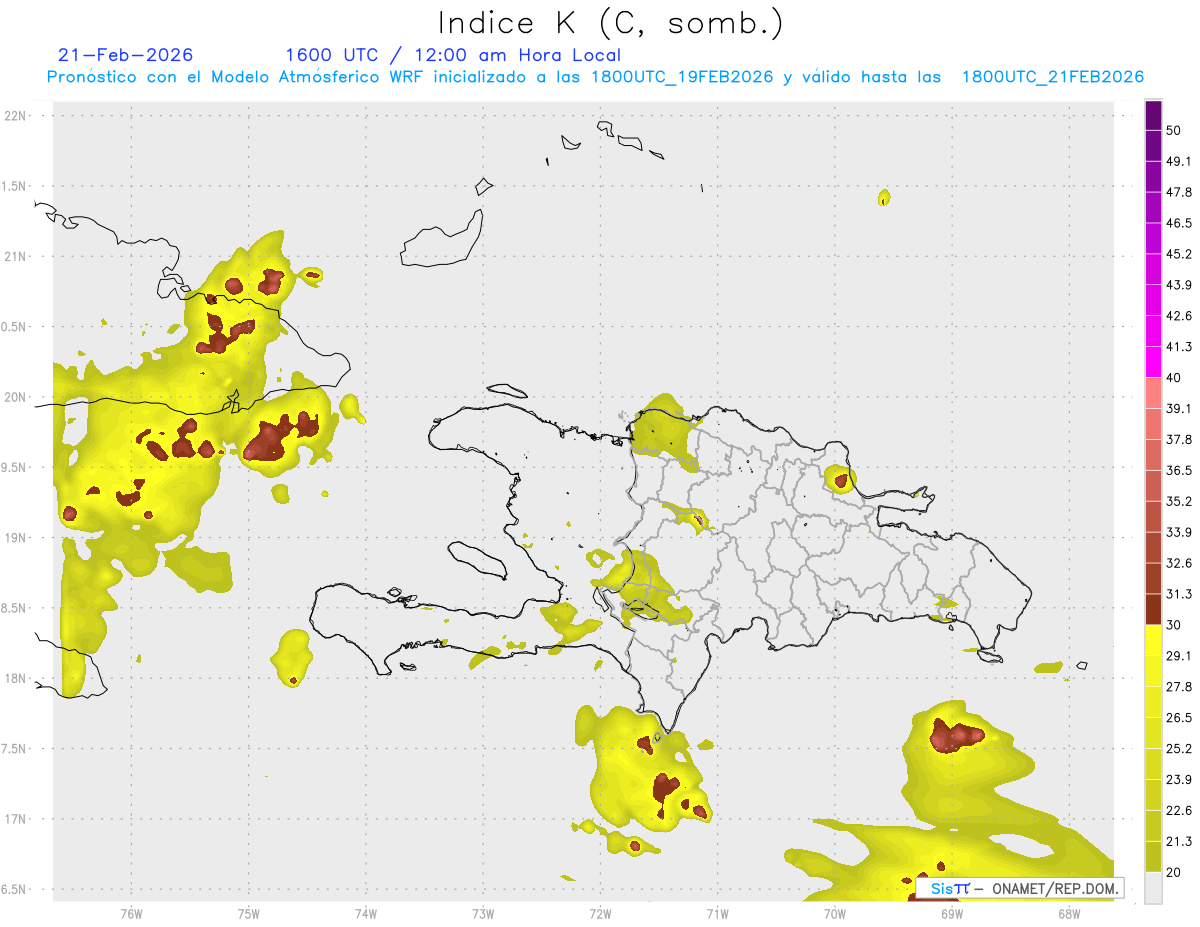1200x927 pixels.
Task: Click latitude label "22N"
Action: pyautogui.click(x=15, y=116)
